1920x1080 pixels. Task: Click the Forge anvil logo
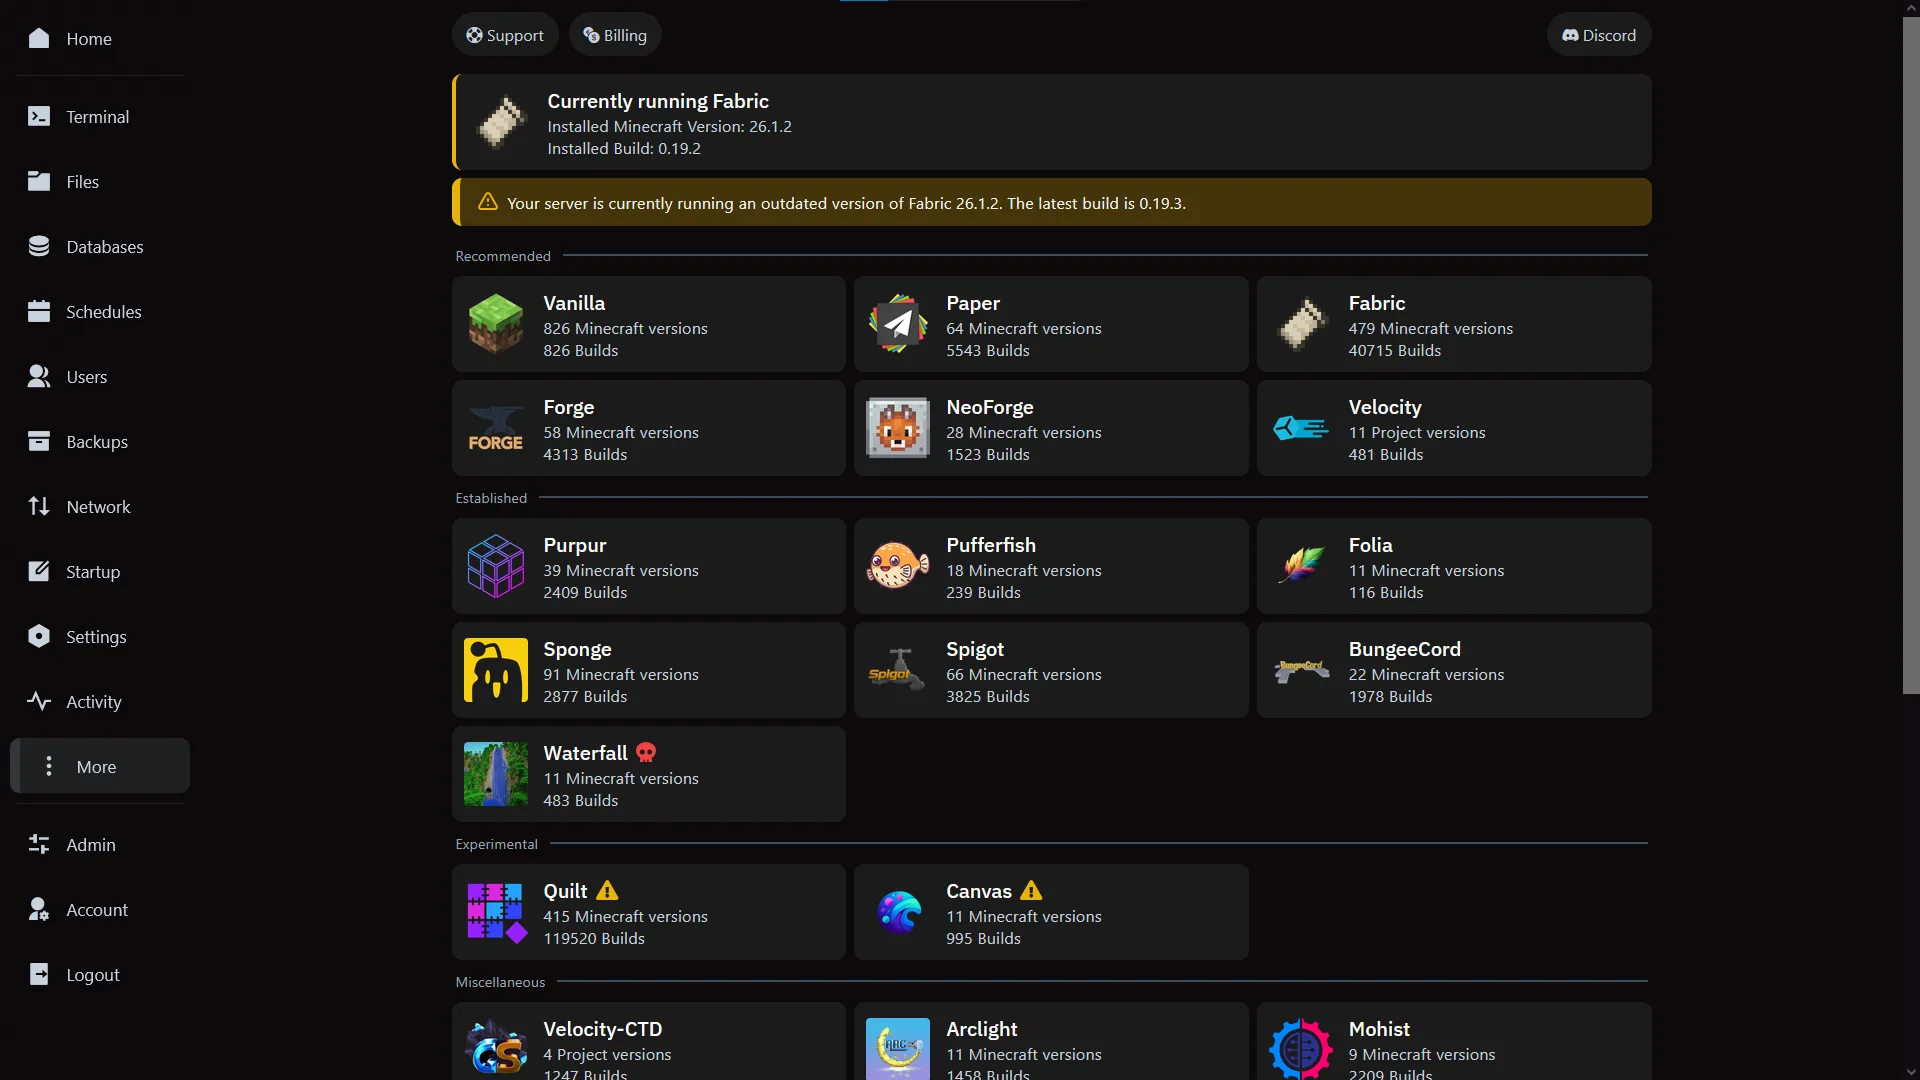tap(496, 428)
